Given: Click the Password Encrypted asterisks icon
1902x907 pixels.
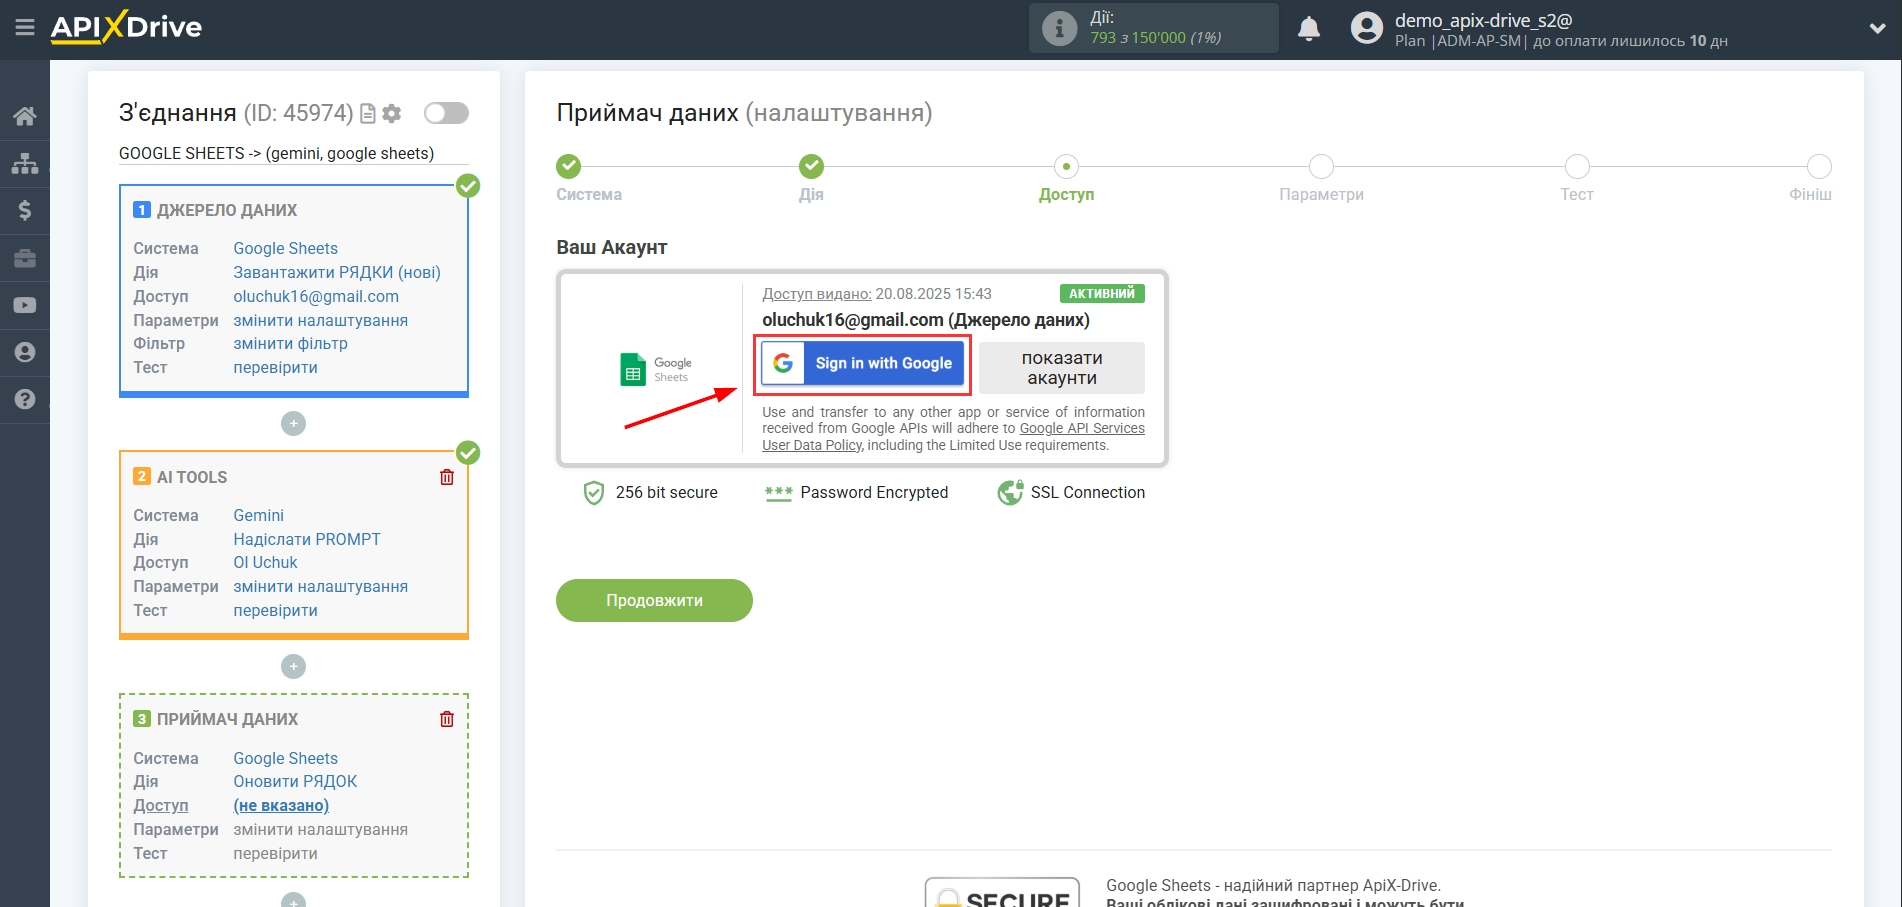Looking at the screenshot, I should (778, 493).
